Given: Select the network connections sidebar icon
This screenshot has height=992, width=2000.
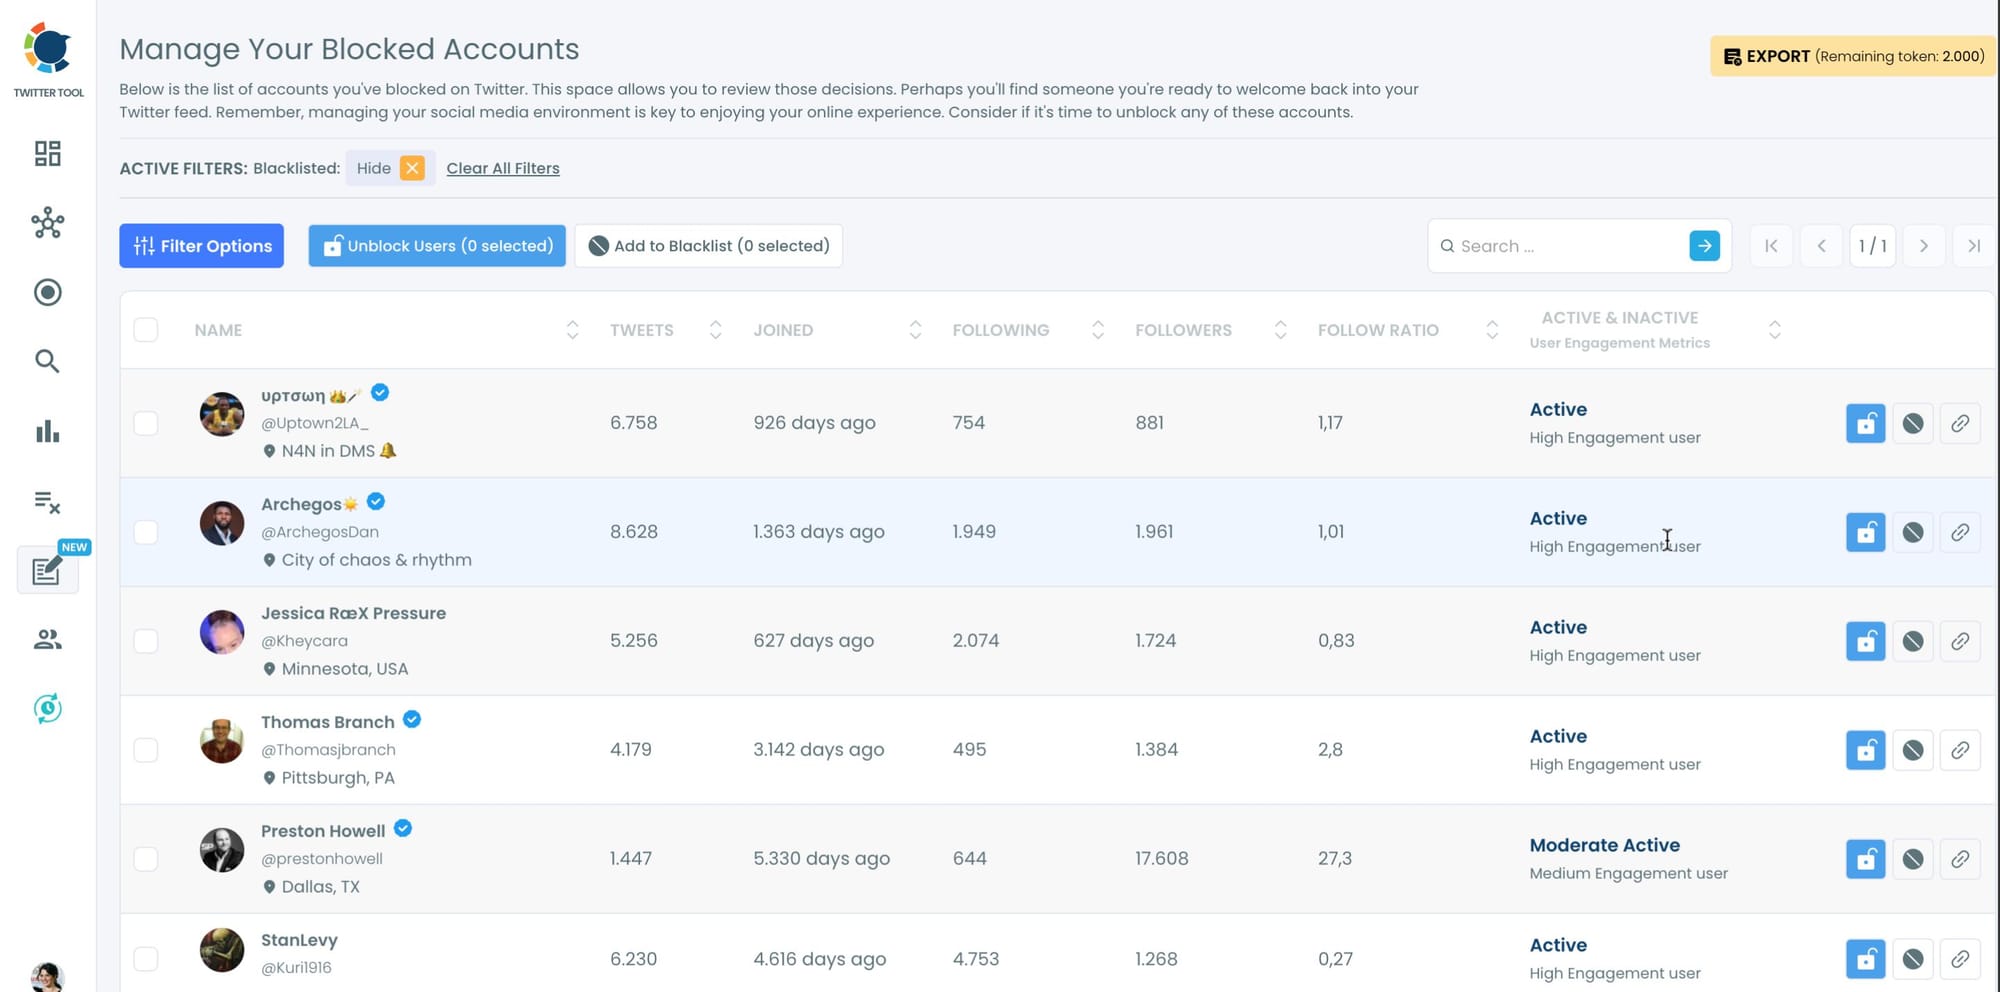Looking at the screenshot, I should pos(47,224).
